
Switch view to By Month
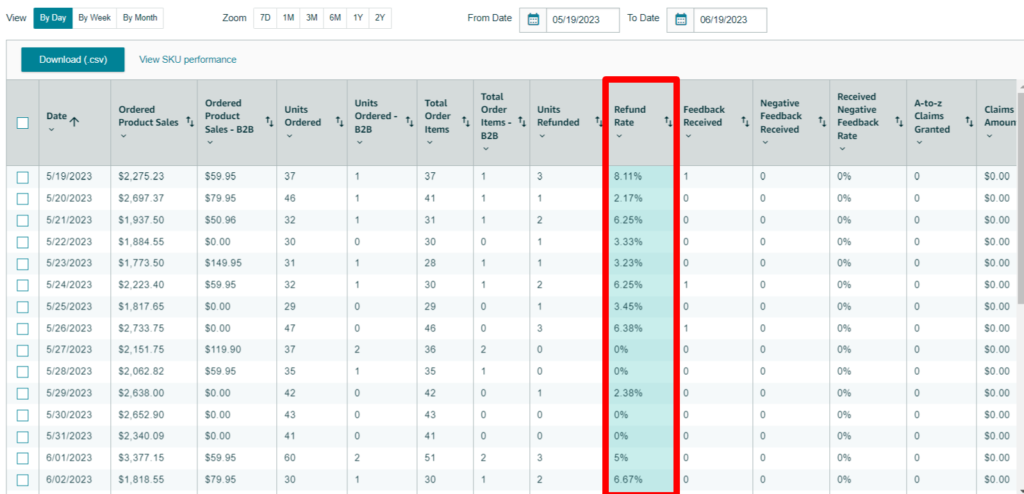point(139,18)
